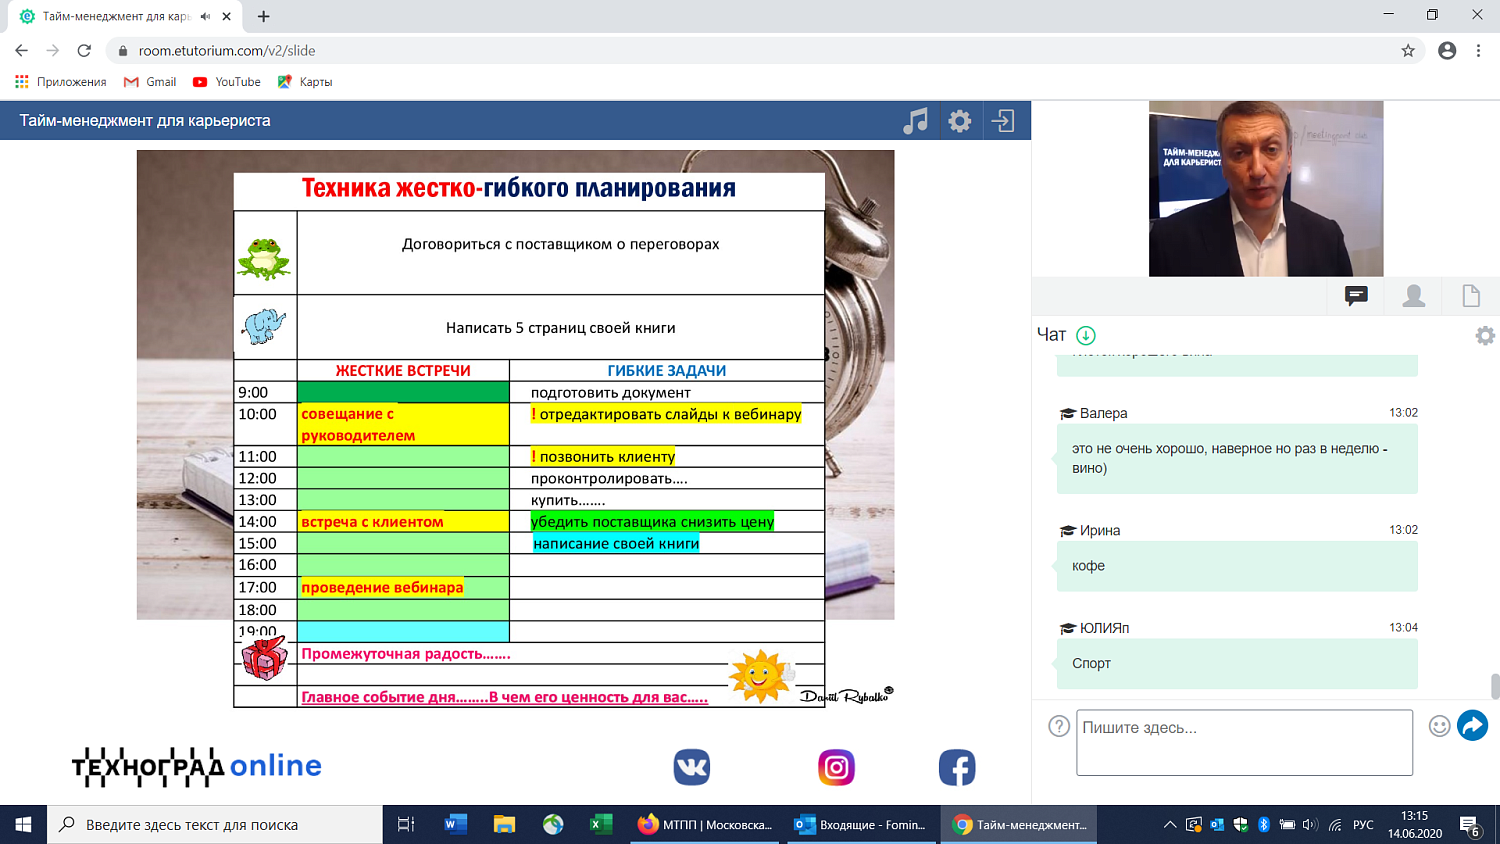
Task: Click the exit room icon
Action: 1003,121
